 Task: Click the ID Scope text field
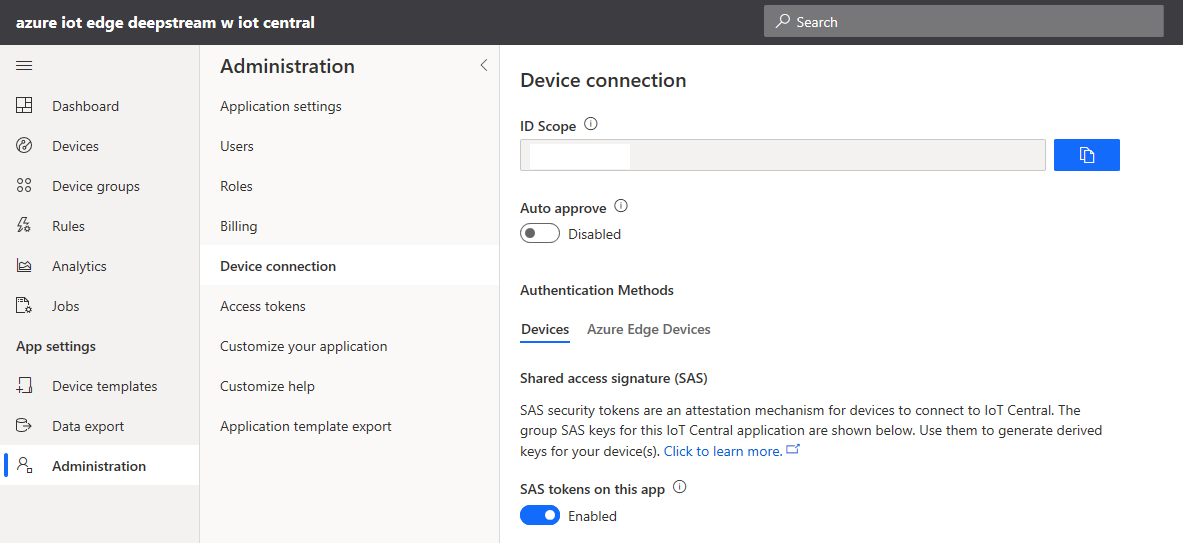point(782,155)
